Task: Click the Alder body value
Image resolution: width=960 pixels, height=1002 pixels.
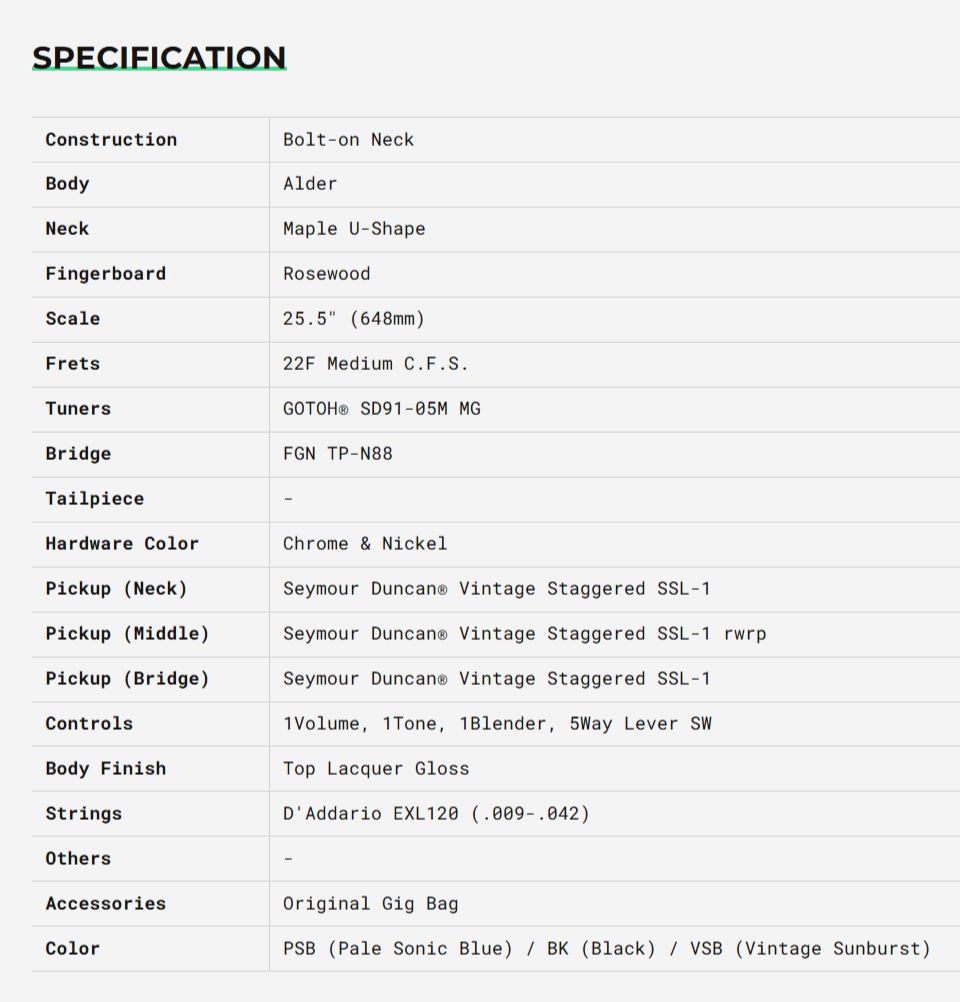Action: [x=310, y=184]
